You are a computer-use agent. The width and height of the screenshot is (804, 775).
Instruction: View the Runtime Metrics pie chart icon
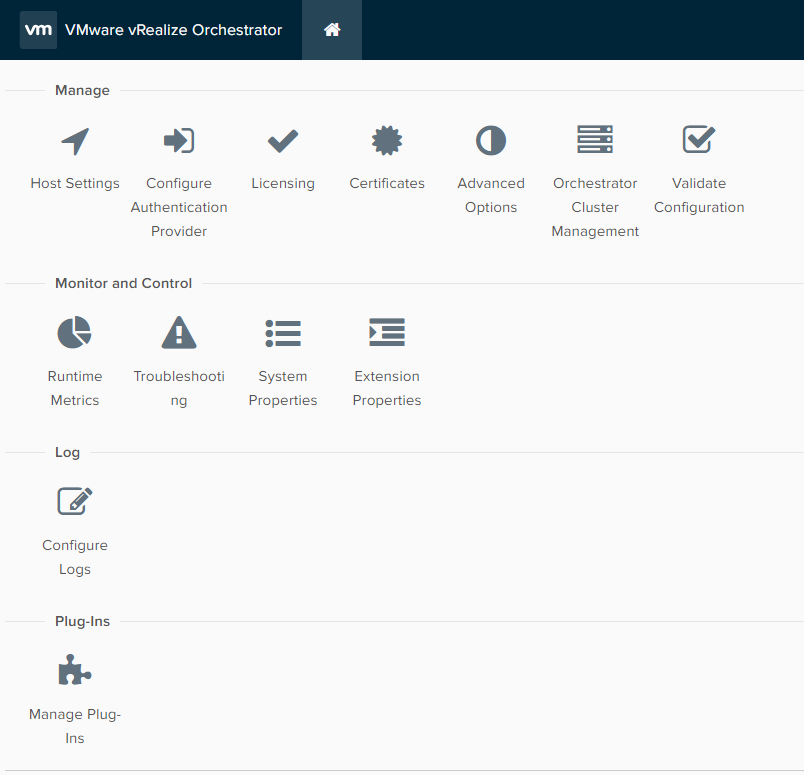74,332
